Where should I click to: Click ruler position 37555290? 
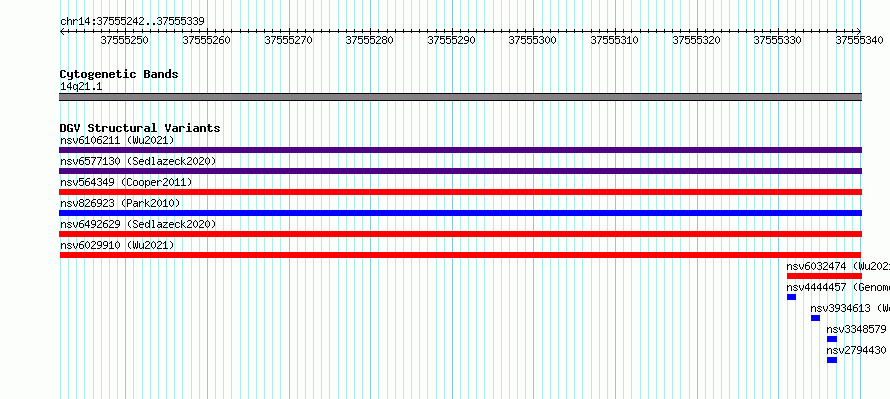[x=452, y=40]
